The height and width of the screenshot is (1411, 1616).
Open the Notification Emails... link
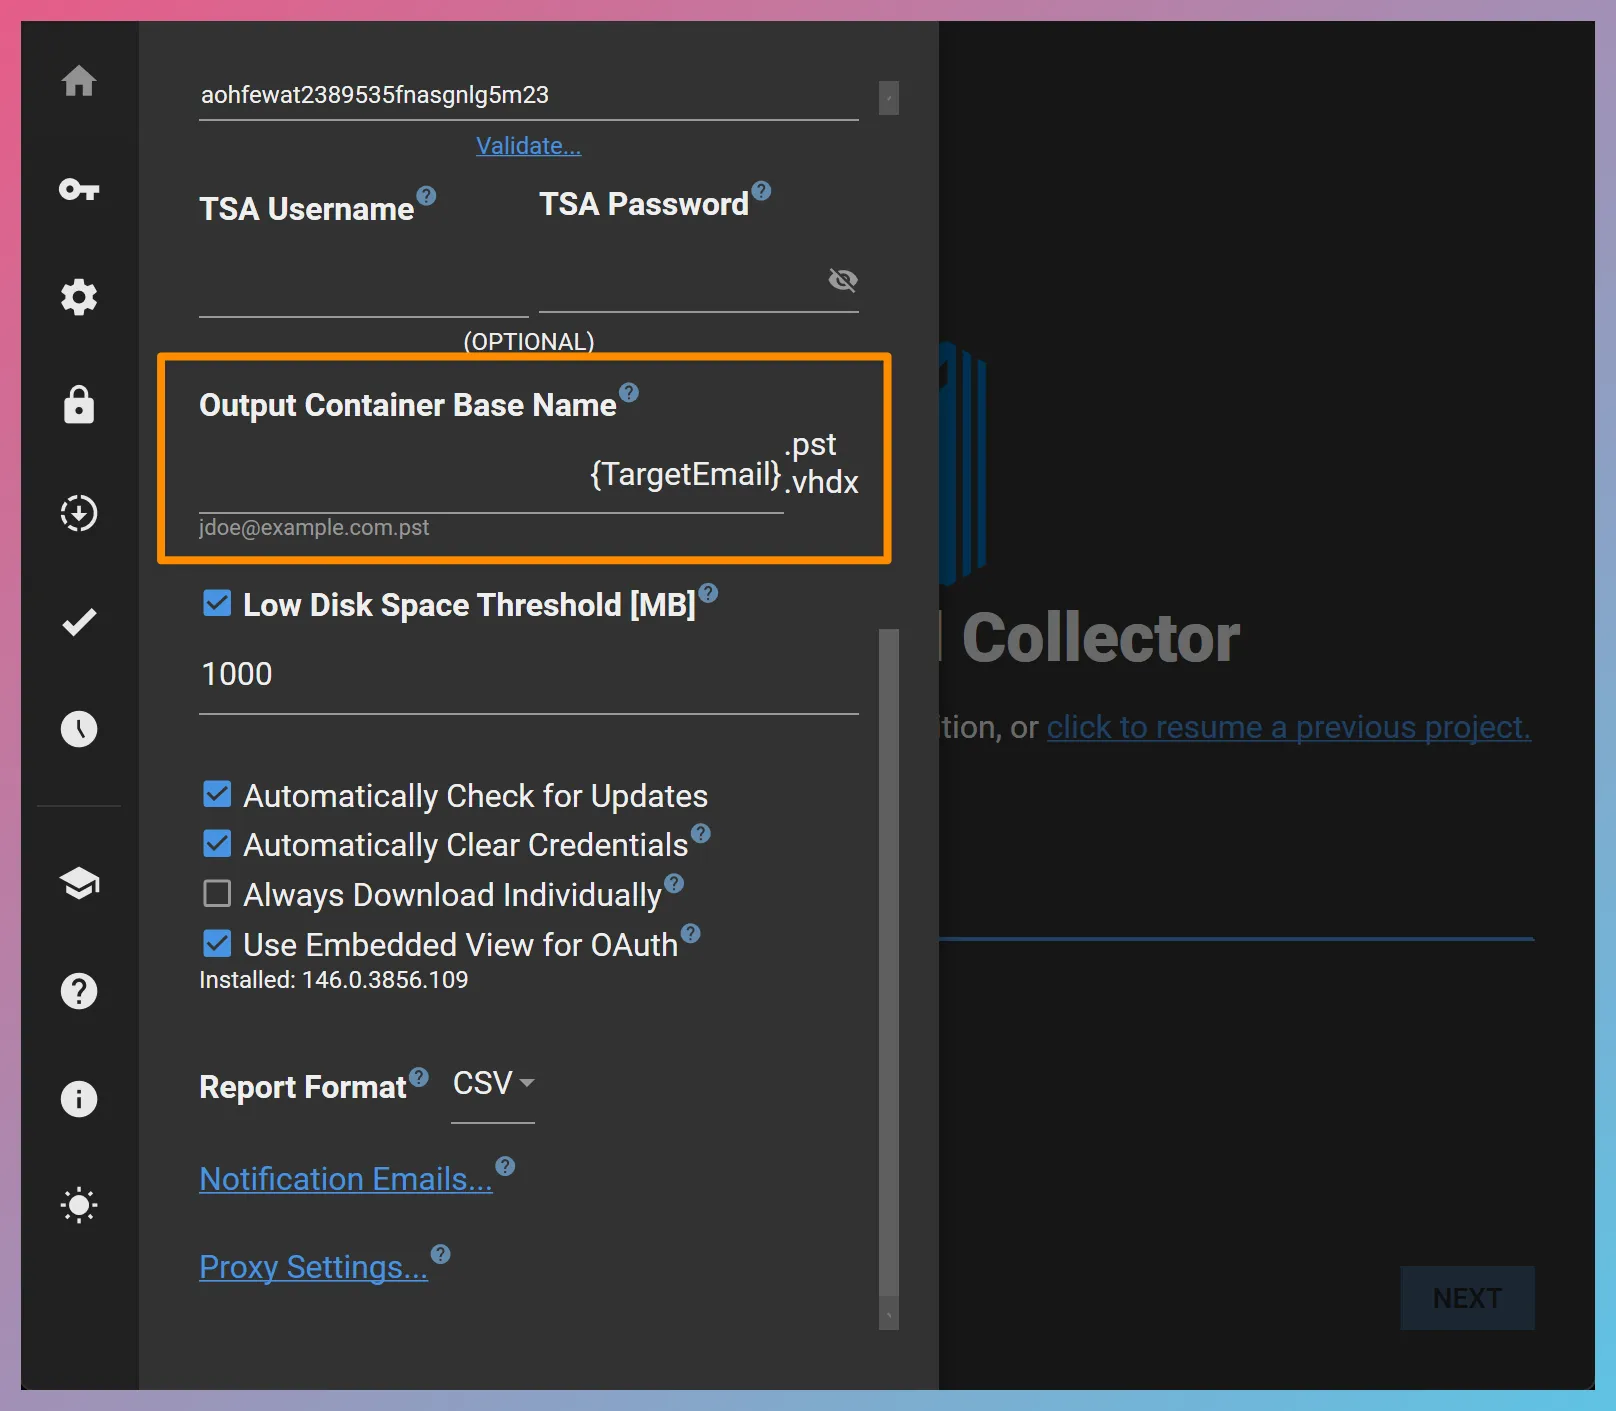coord(346,1179)
